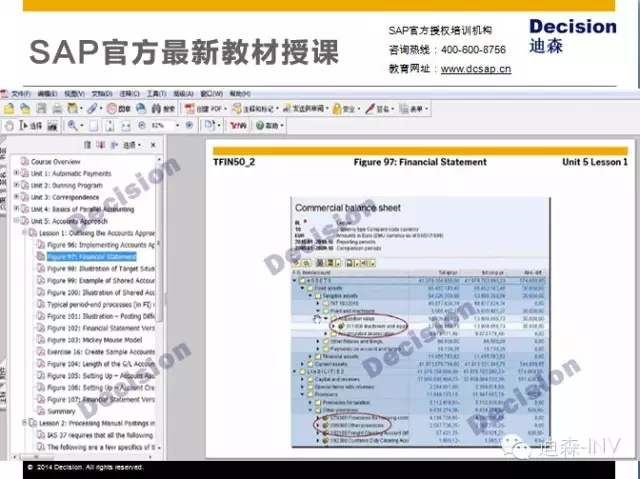The height and width of the screenshot is (479, 640).
Task: Open the 82% zoom level dropdown
Action: (178, 126)
